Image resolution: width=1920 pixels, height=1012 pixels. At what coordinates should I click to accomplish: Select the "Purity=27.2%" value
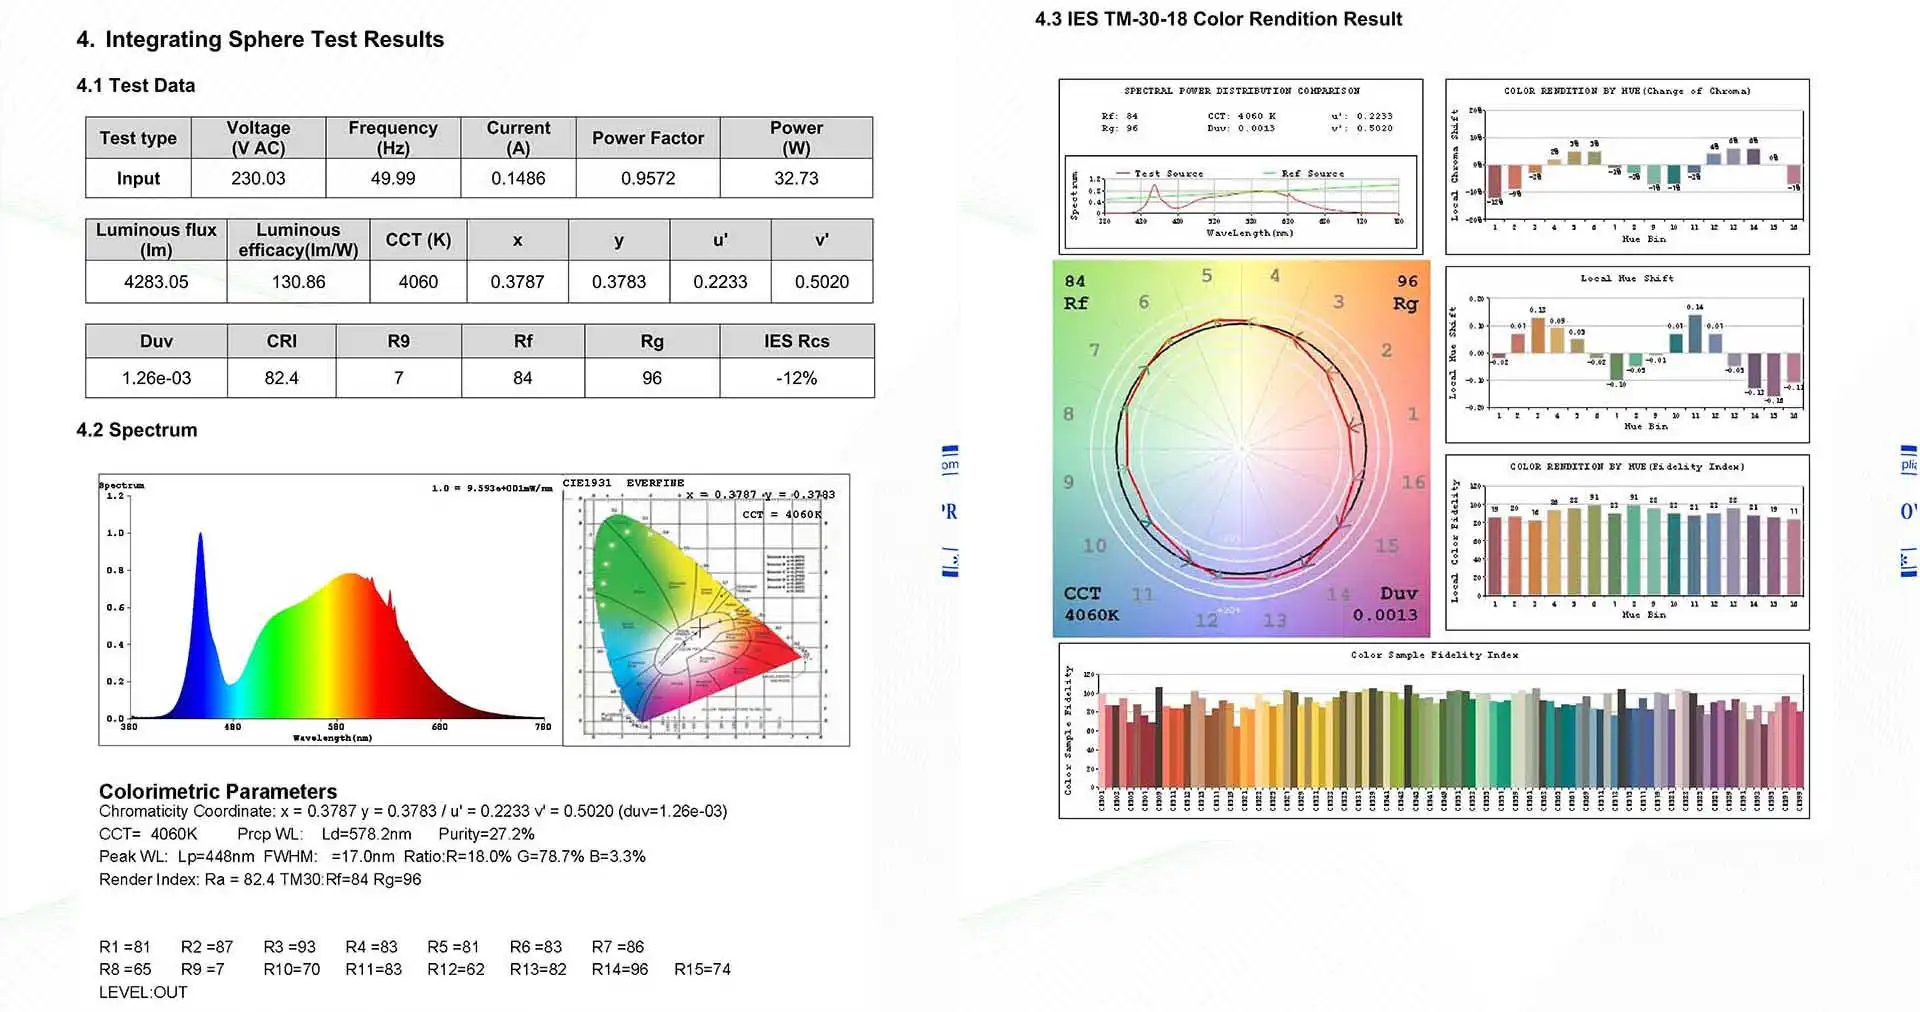click(x=486, y=834)
